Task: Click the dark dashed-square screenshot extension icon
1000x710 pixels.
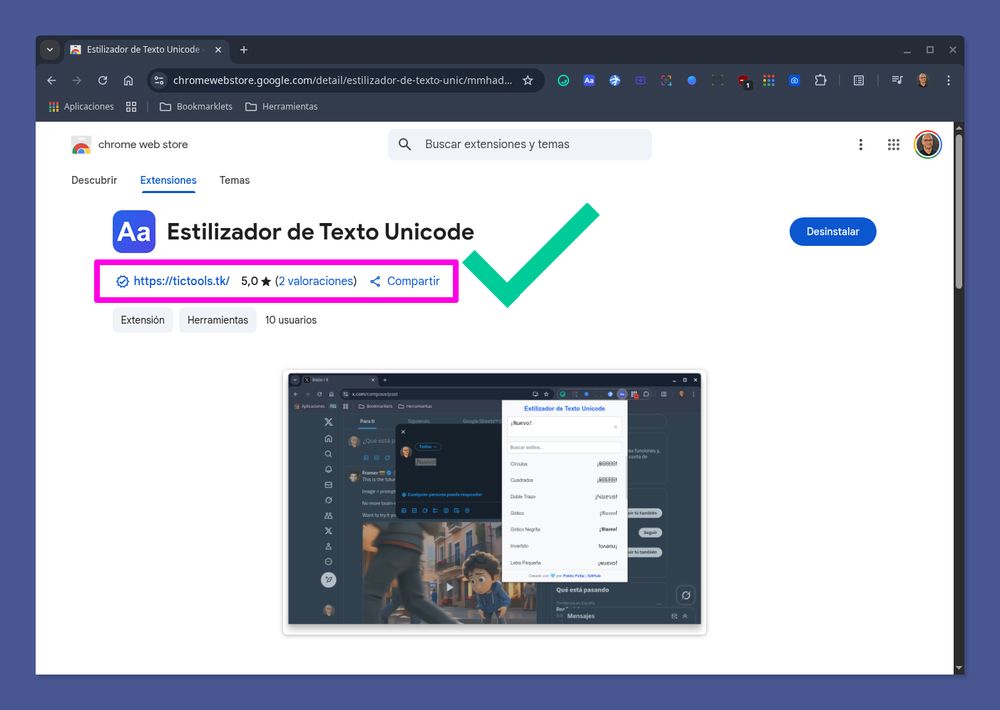Action: point(717,80)
